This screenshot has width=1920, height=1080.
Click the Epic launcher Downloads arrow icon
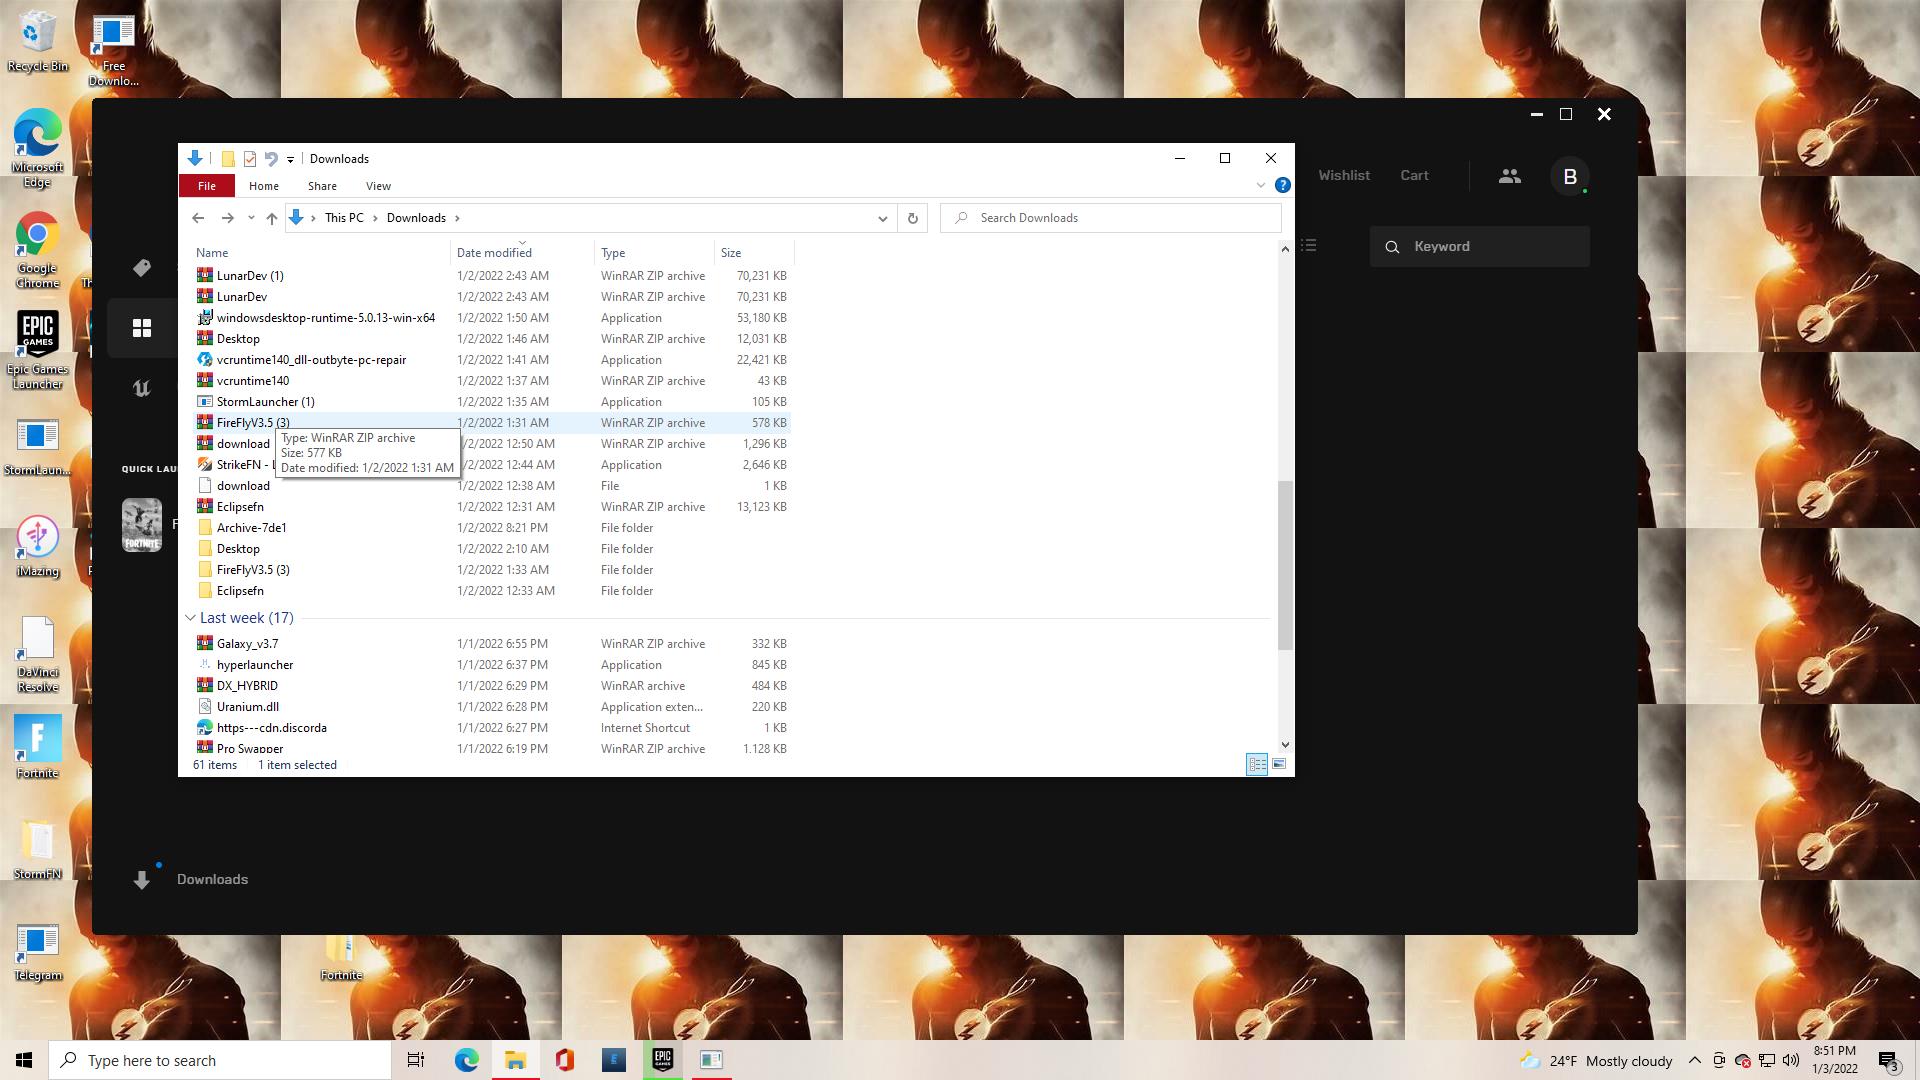coord(142,879)
